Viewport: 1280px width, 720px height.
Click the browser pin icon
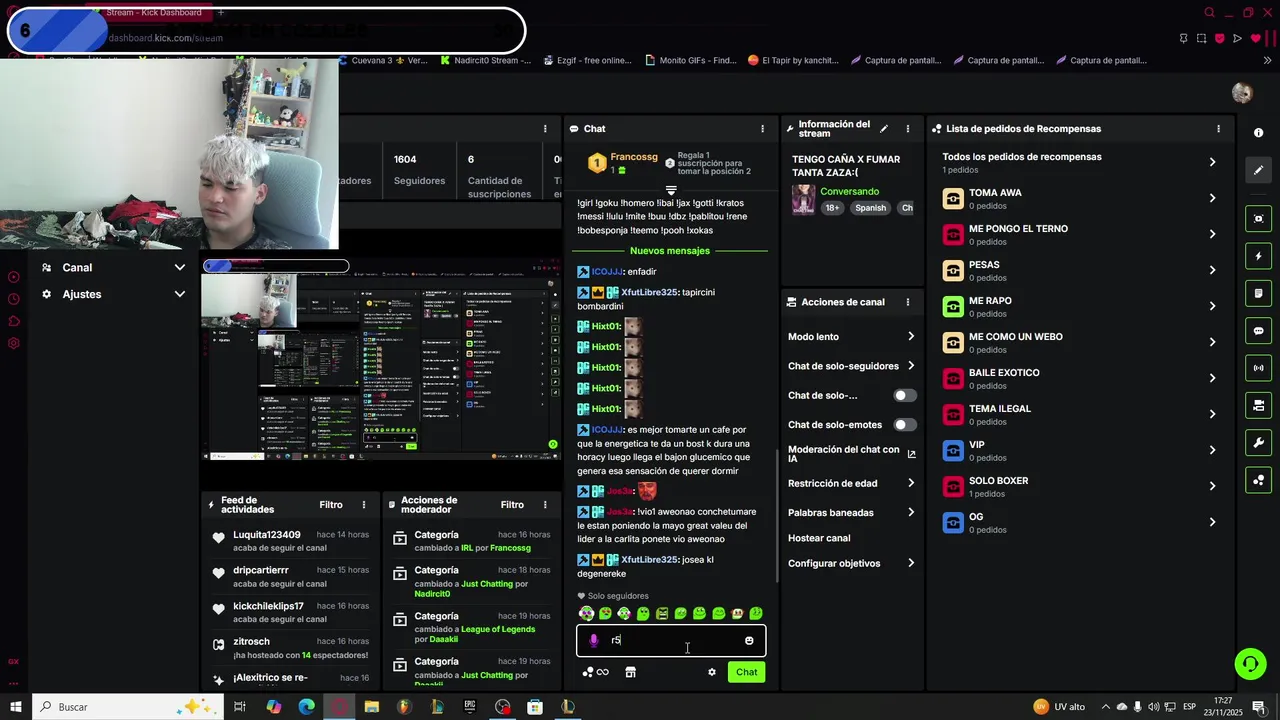[x=1183, y=38]
